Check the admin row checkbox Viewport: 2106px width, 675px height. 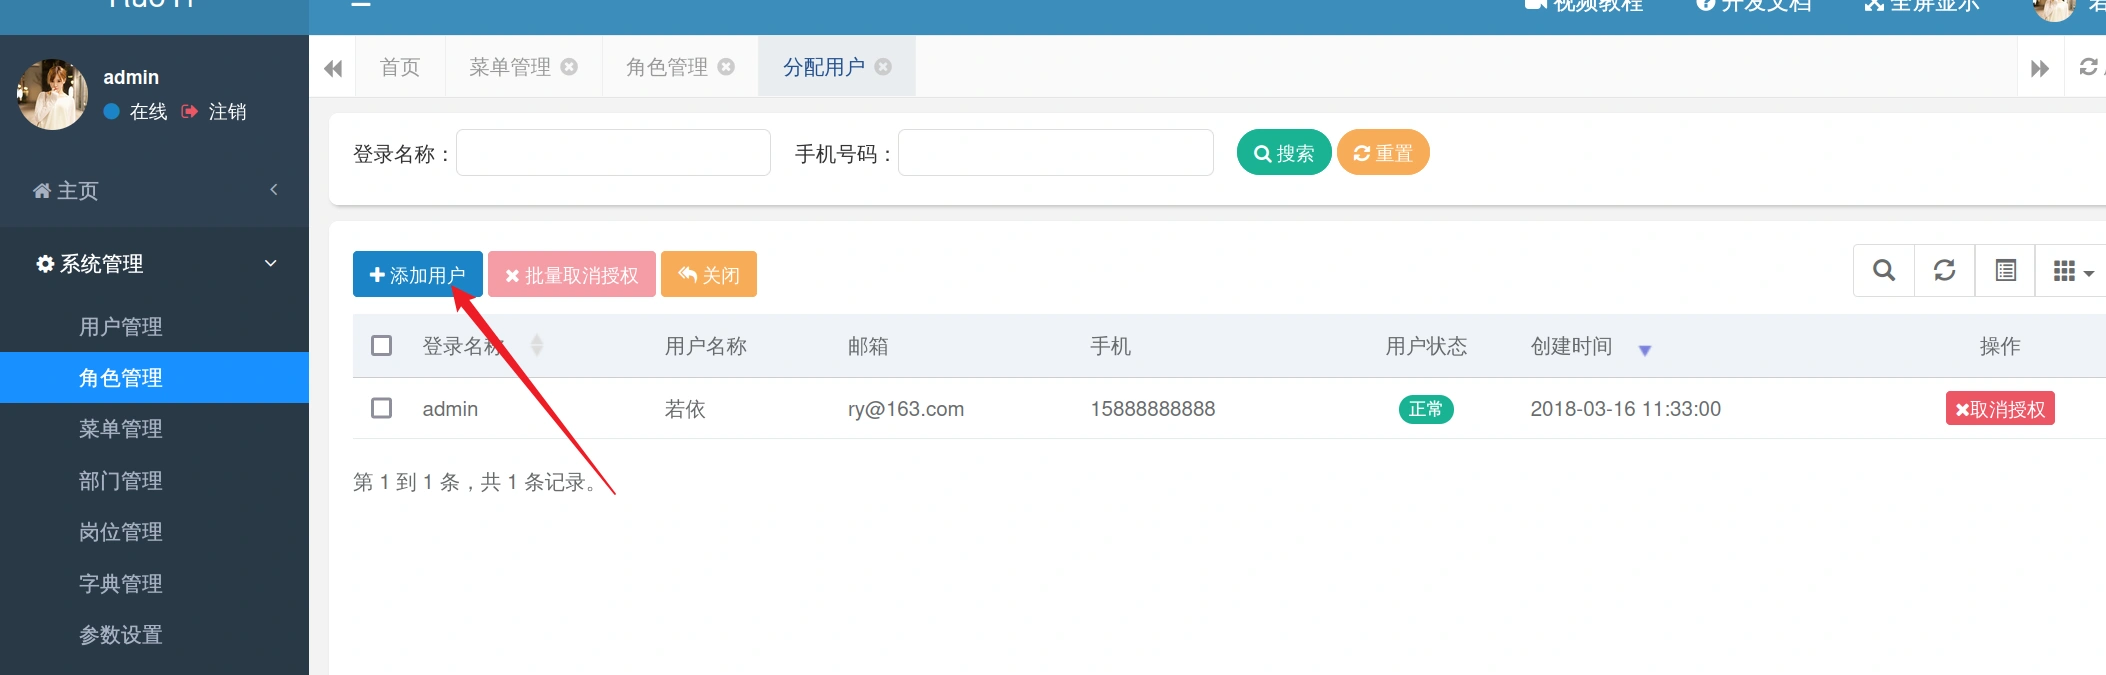[x=381, y=408]
